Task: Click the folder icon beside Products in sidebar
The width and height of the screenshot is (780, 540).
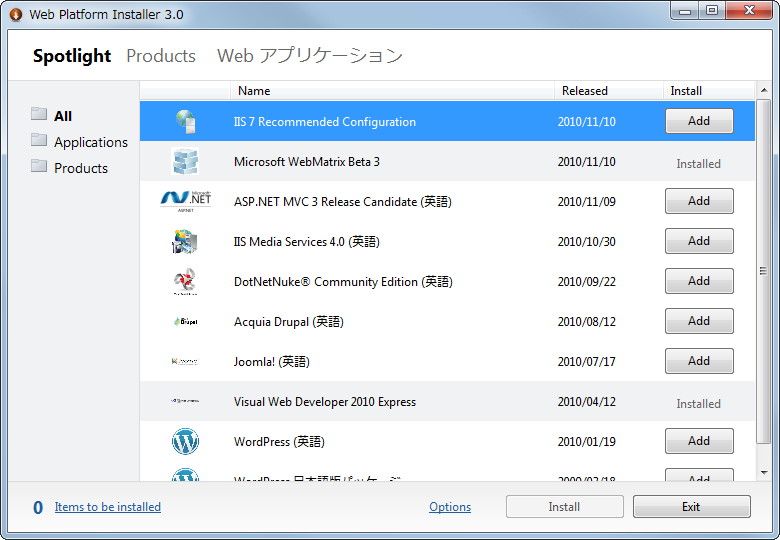Action: pyautogui.click(x=39, y=166)
